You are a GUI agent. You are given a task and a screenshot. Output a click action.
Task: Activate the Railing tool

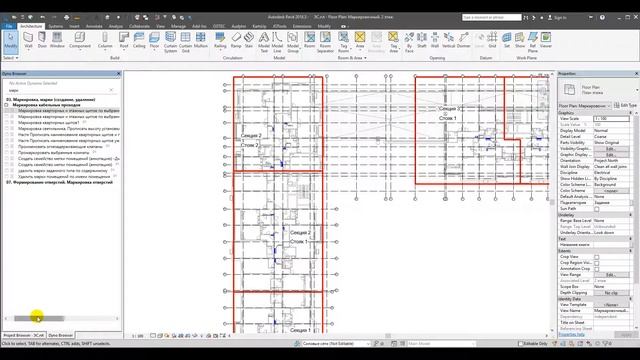[x=220, y=41]
